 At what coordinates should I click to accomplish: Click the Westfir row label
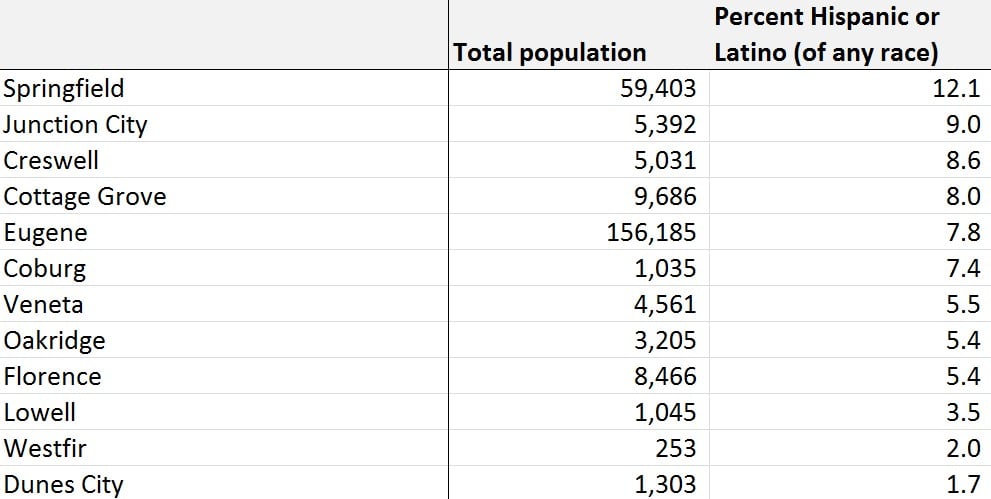coord(224,448)
